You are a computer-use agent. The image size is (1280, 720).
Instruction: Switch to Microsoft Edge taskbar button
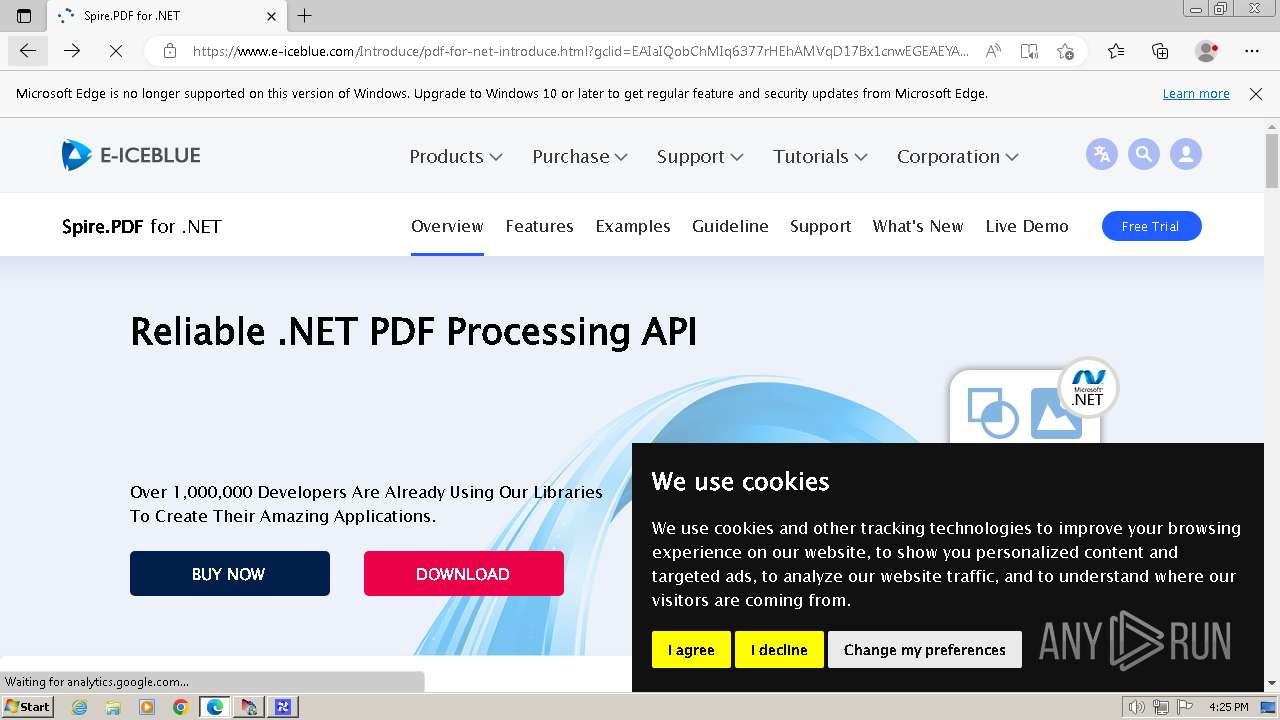215,707
